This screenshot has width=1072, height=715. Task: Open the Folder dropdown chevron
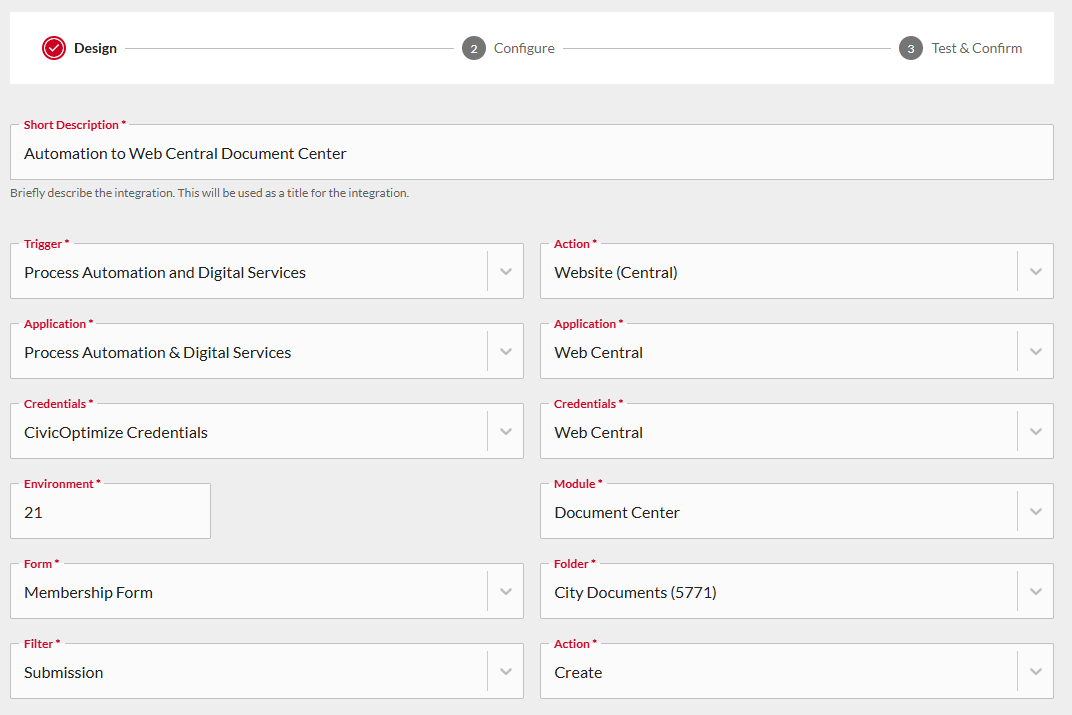pos(1036,591)
